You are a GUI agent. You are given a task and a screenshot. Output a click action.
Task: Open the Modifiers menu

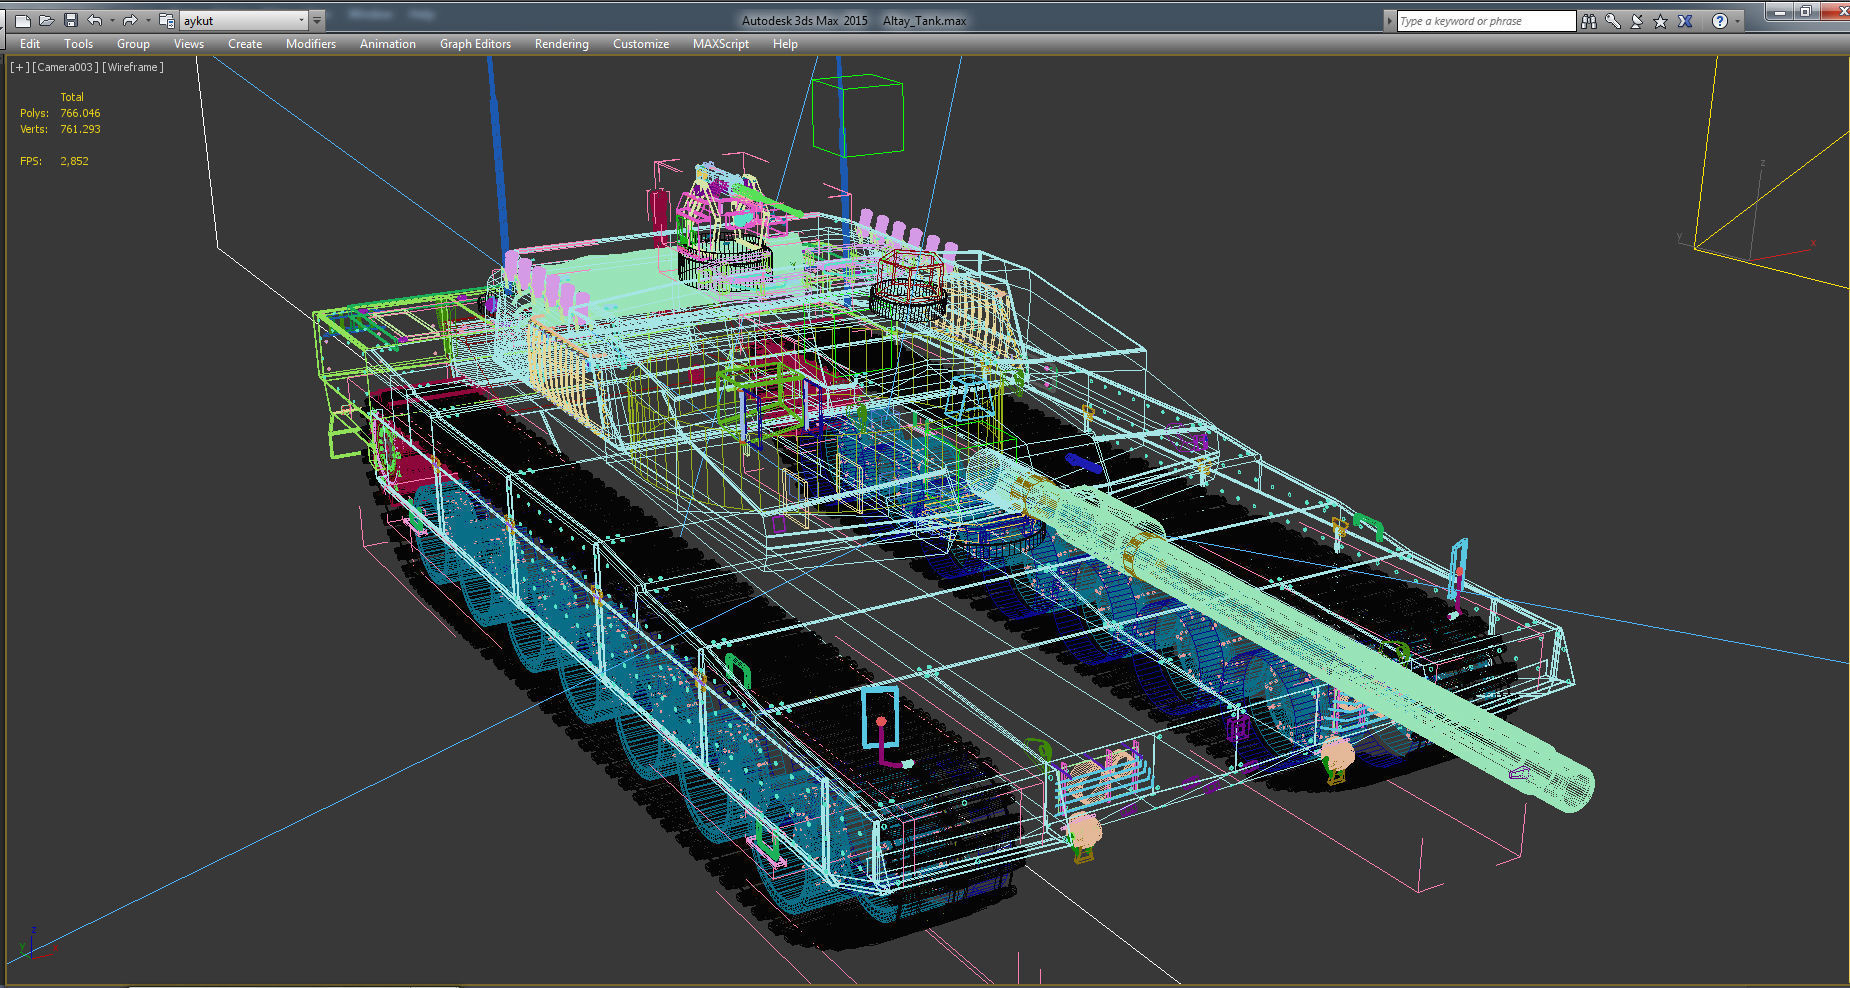[x=310, y=44]
